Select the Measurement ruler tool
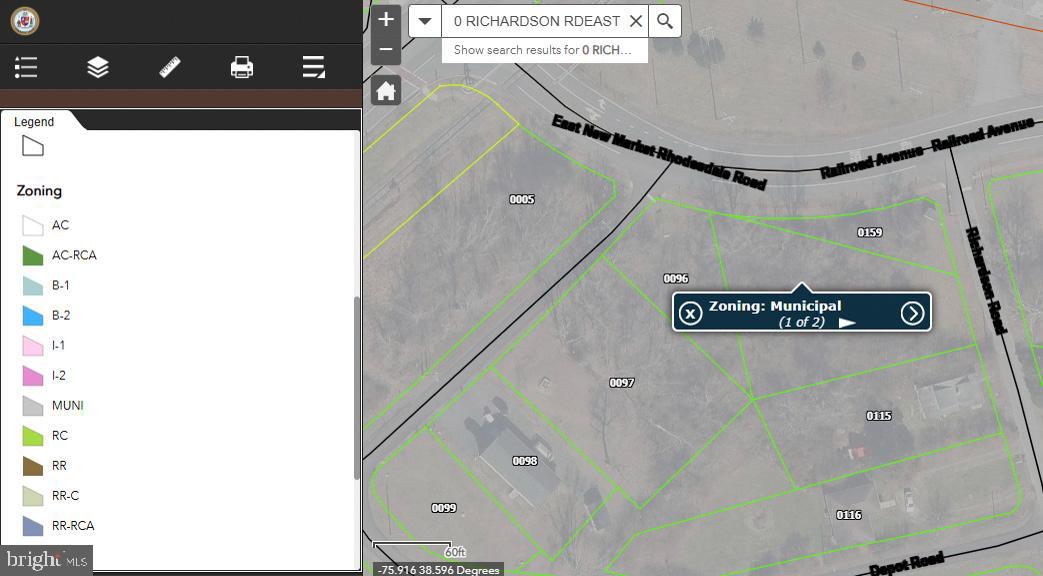This screenshot has width=1043, height=576. pyautogui.click(x=170, y=67)
